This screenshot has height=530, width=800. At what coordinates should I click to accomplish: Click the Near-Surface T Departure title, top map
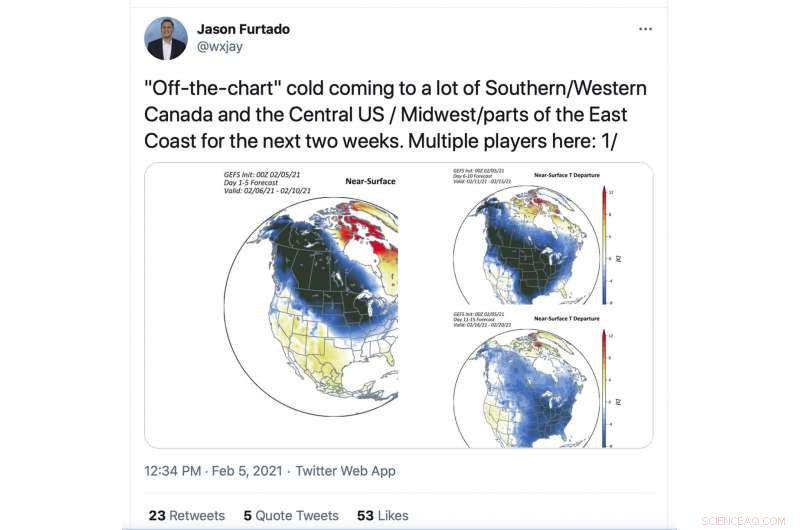pyautogui.click(x=567, y=175)
